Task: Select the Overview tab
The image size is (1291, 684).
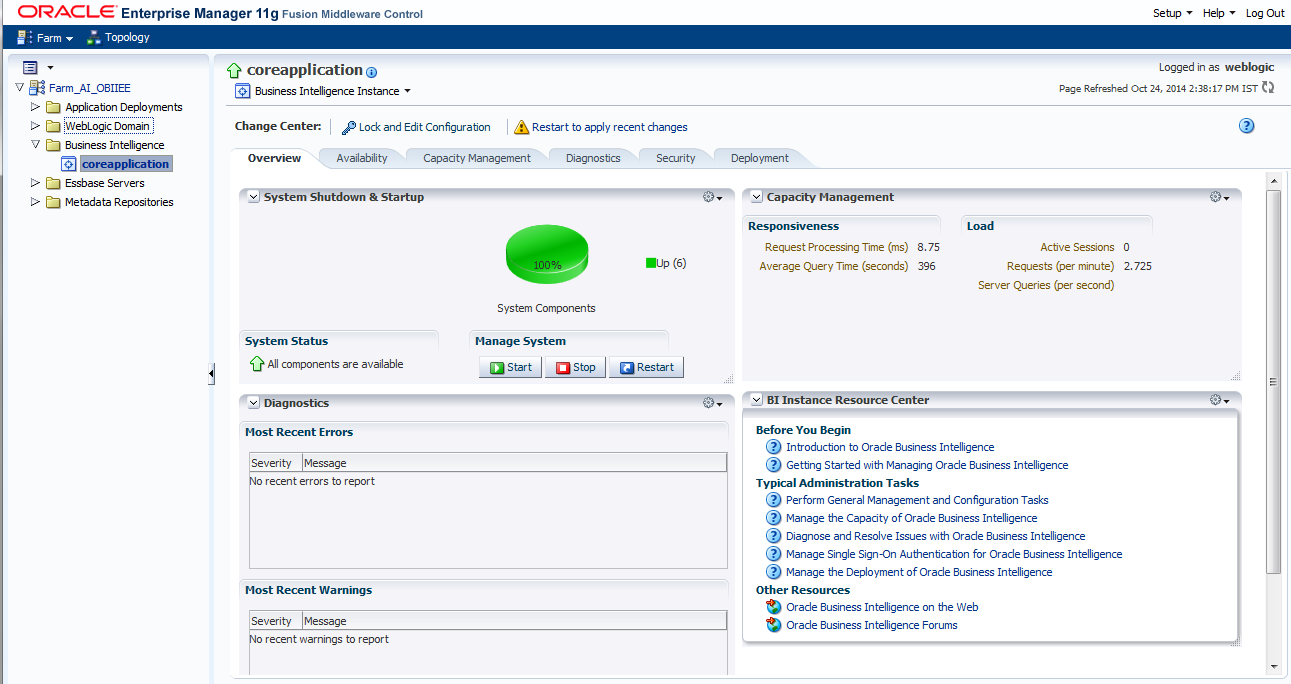Action: click(x=274, y=158)
